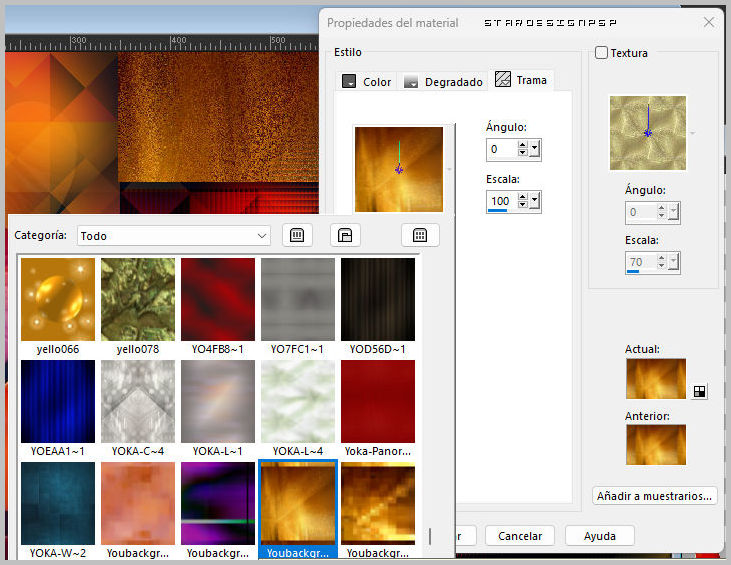Open the Trama Ángulo slider dropdown
Screen dimensions: 731x565
(x=534, y=149)
